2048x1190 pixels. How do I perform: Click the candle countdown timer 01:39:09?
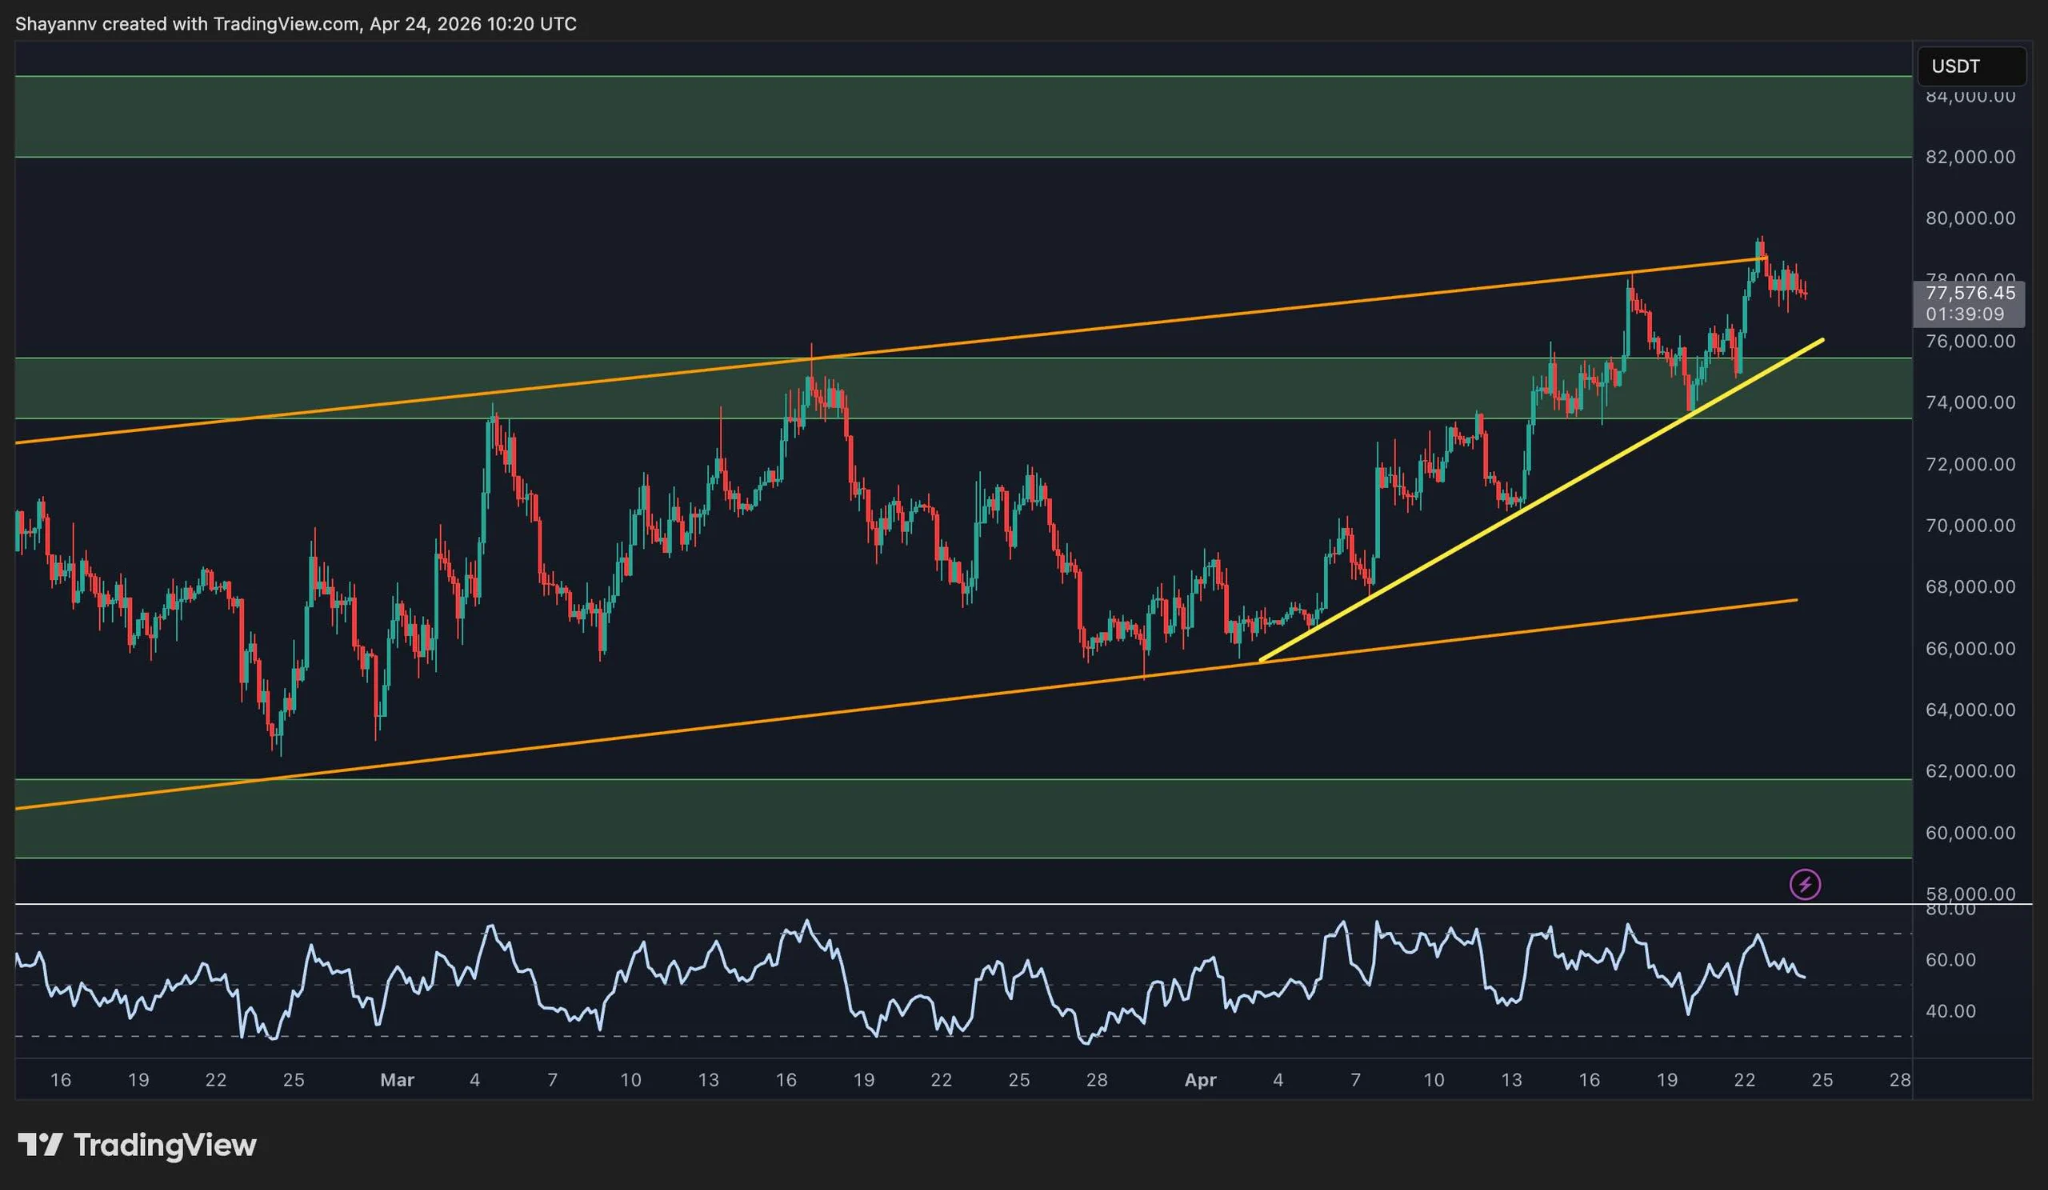pyautogui.click(x=1965, y=313)
